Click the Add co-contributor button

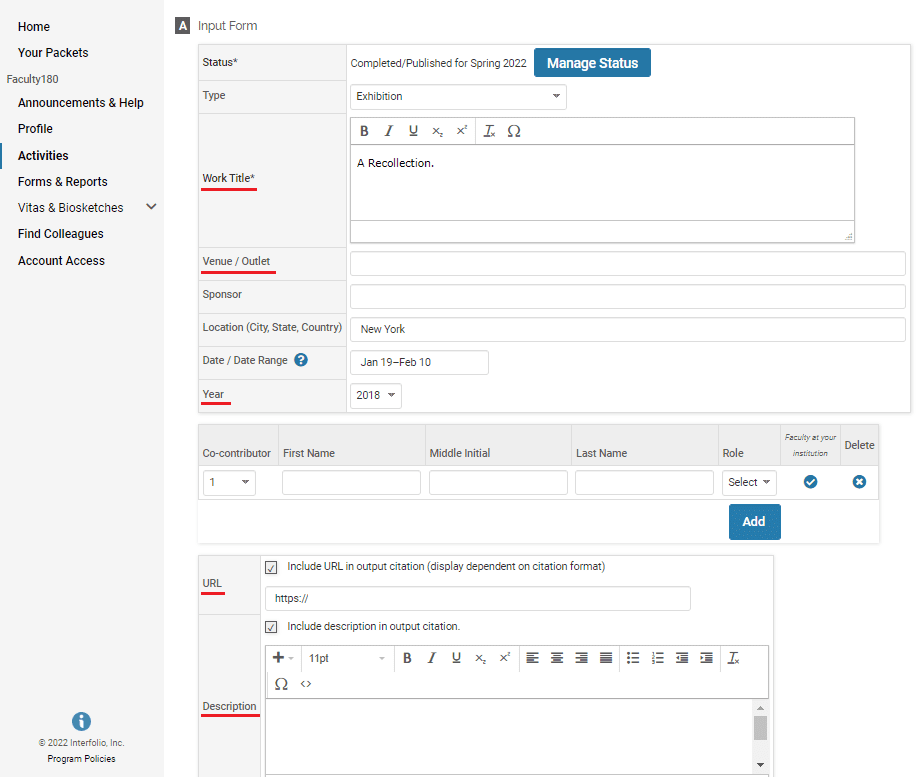coord(754,522)
